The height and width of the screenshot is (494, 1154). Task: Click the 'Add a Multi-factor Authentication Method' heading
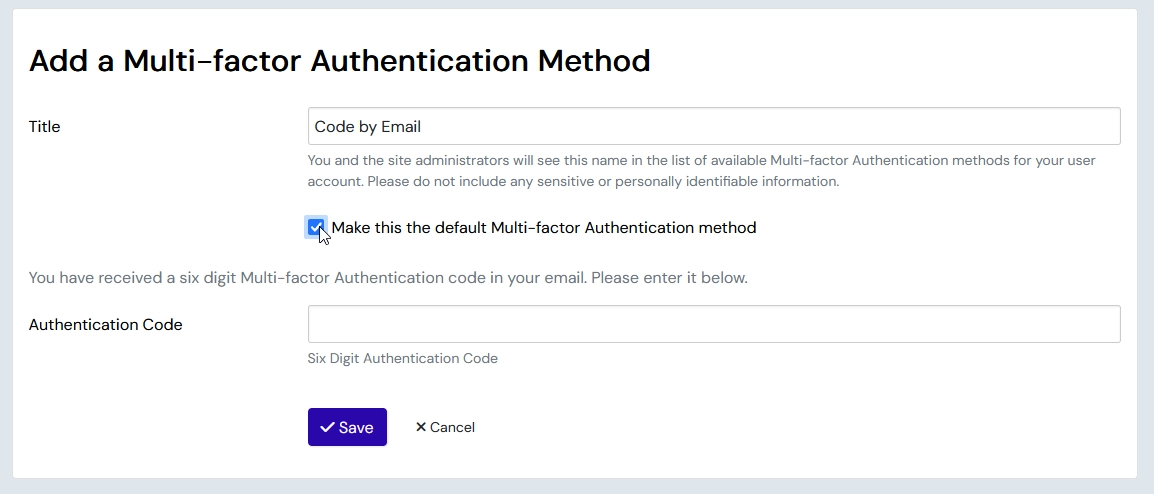tap(339, 61)
